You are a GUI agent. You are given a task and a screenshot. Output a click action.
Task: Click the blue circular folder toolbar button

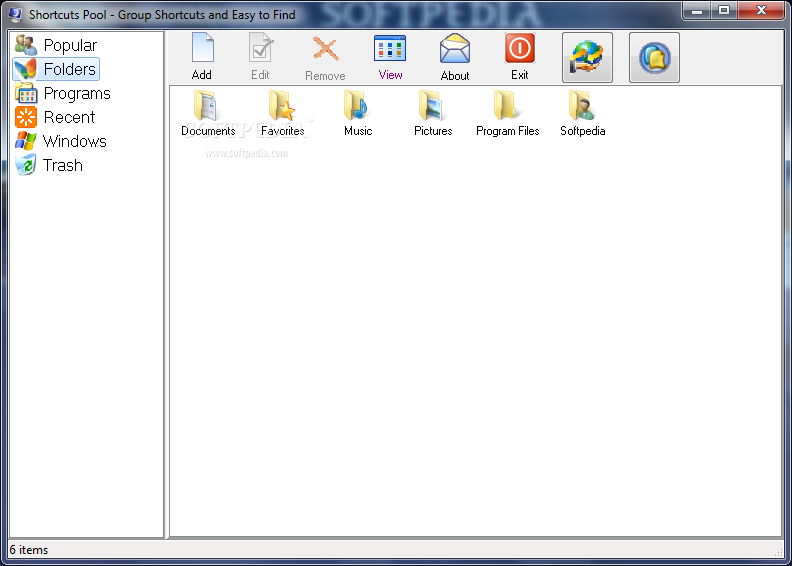click(654, 57)
